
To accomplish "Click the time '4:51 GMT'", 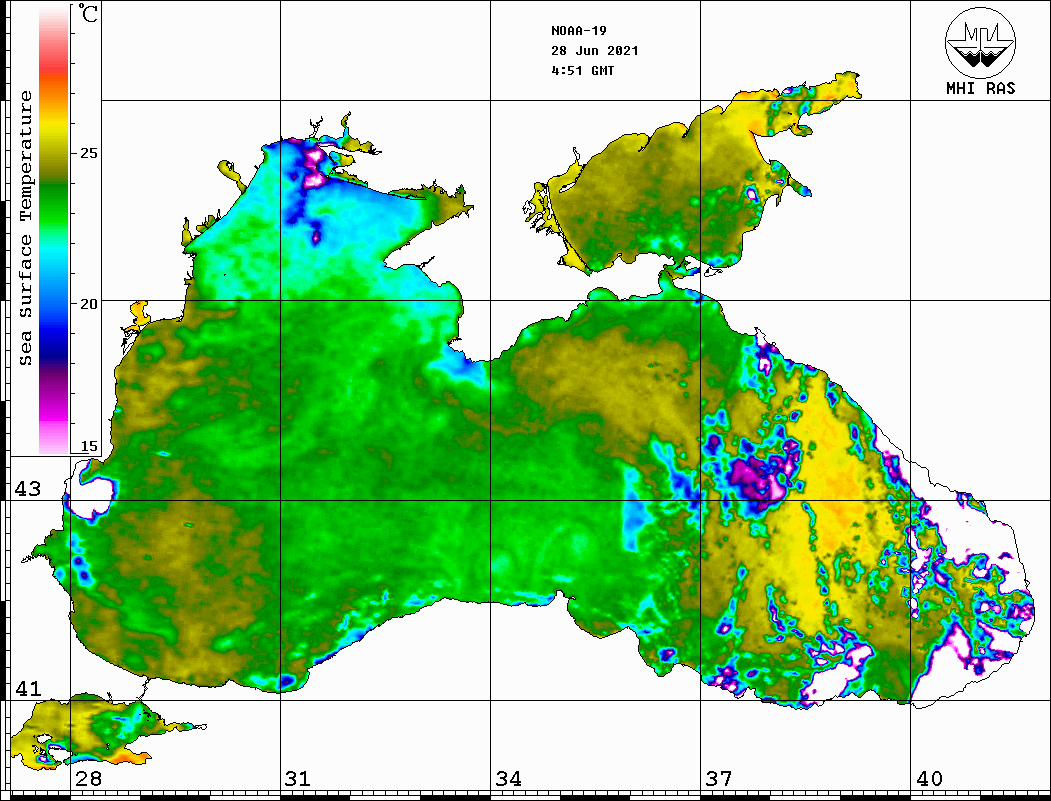I will [582, 70].
